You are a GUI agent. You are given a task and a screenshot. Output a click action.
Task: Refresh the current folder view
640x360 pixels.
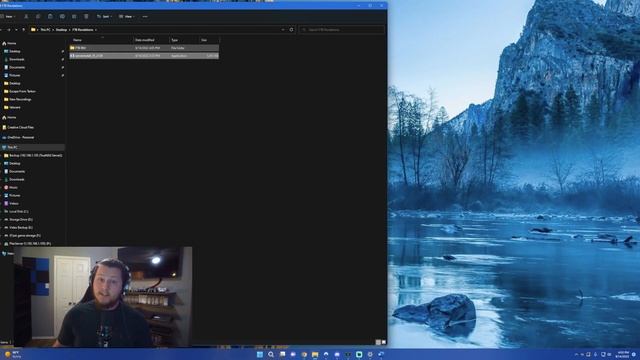(x=291, y=30)
